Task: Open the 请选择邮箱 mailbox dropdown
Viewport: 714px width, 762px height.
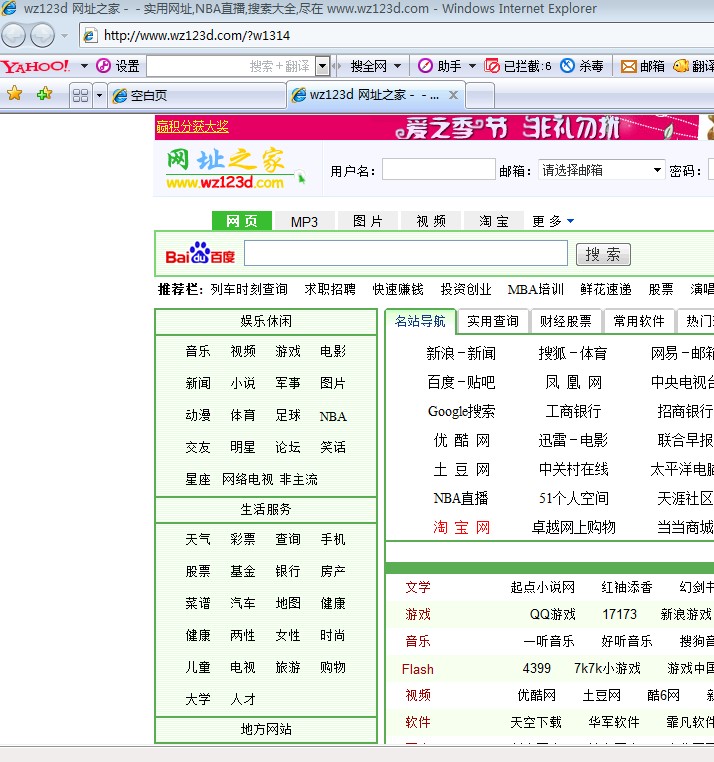Action: [657, 170]
